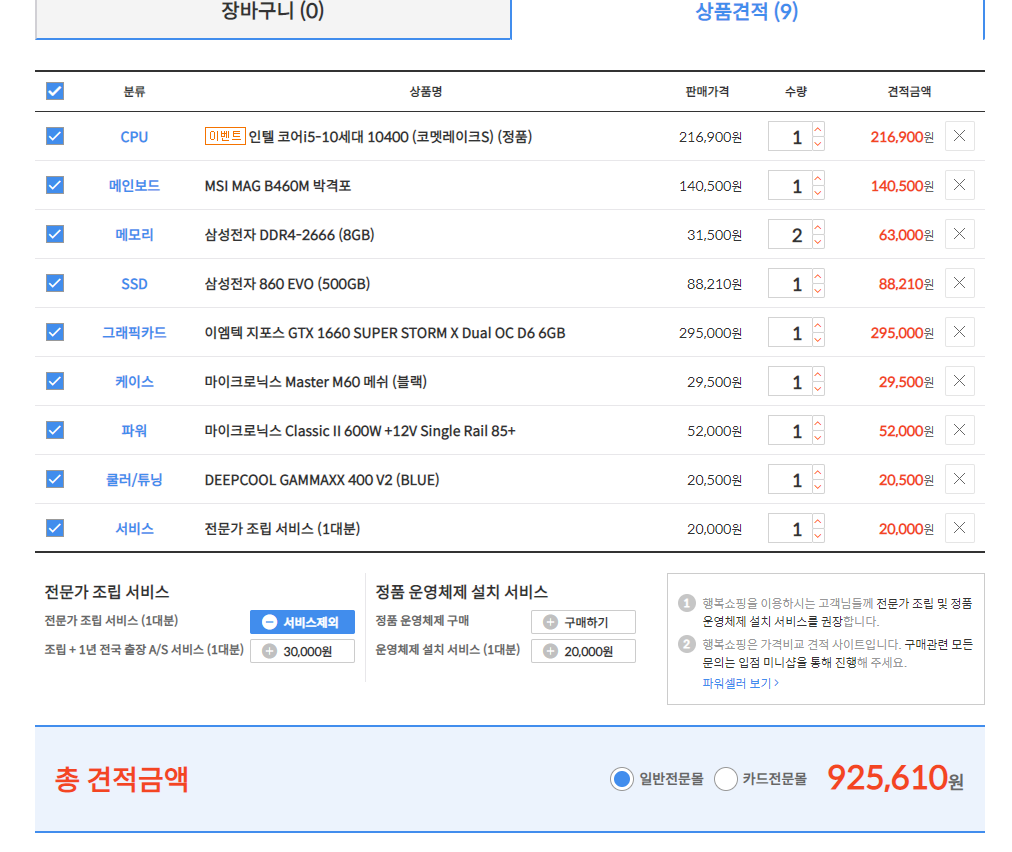Delete the MSI MAG B460M mainboard row
Viewport: 1012px width, 852px height.
959,185
